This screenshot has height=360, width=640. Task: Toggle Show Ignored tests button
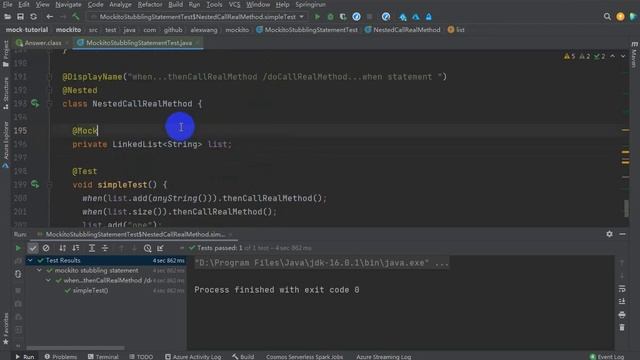[x=46, y=248]
